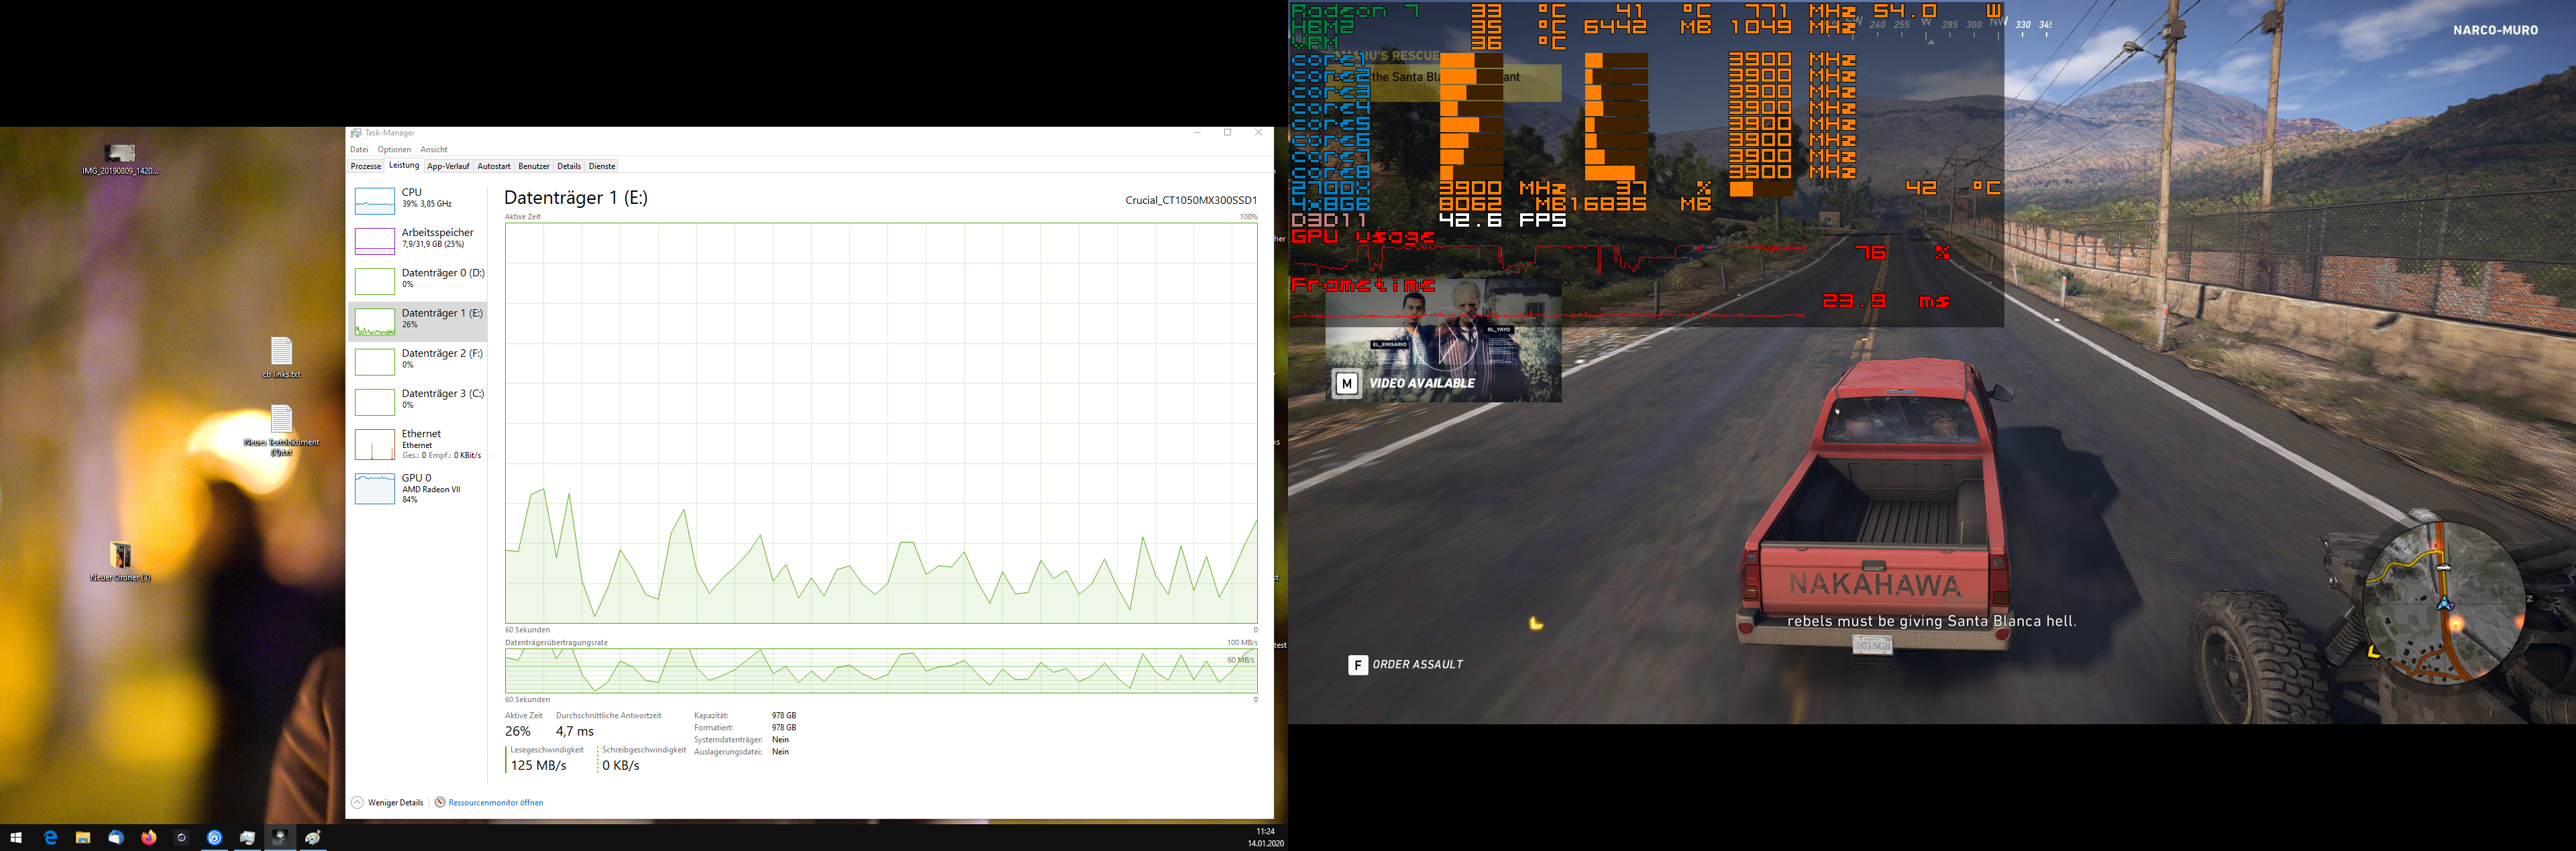
Task: Click the Windows Start button
Action: (x=16, y=838)
